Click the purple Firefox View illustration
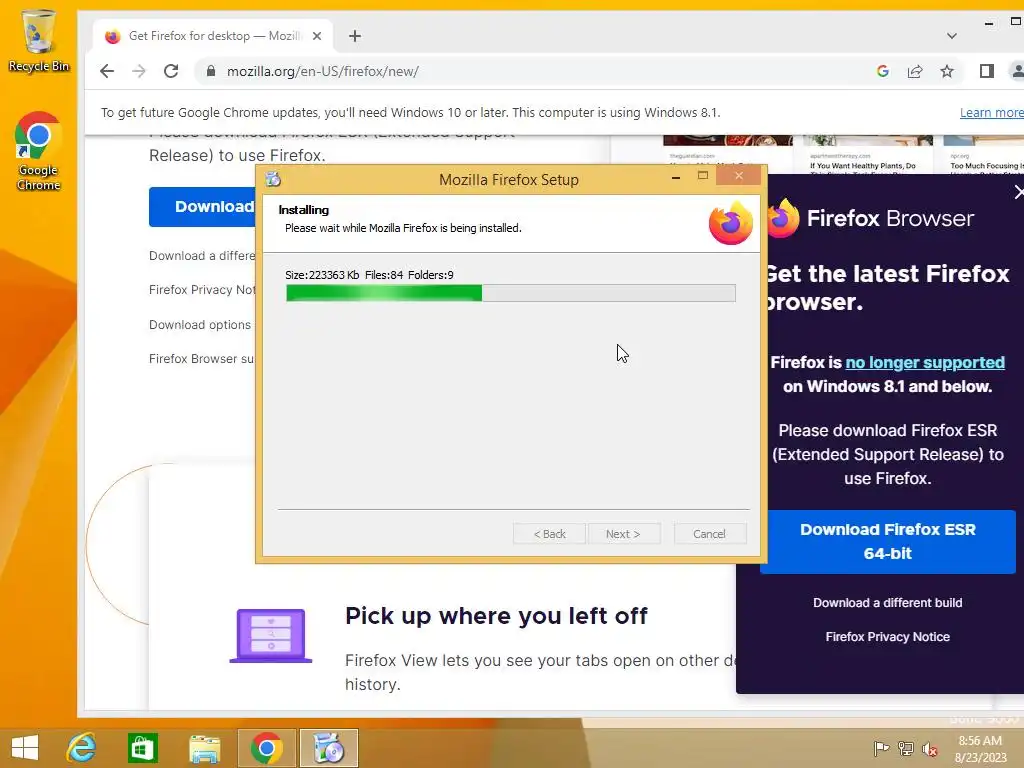 [271, 635]
